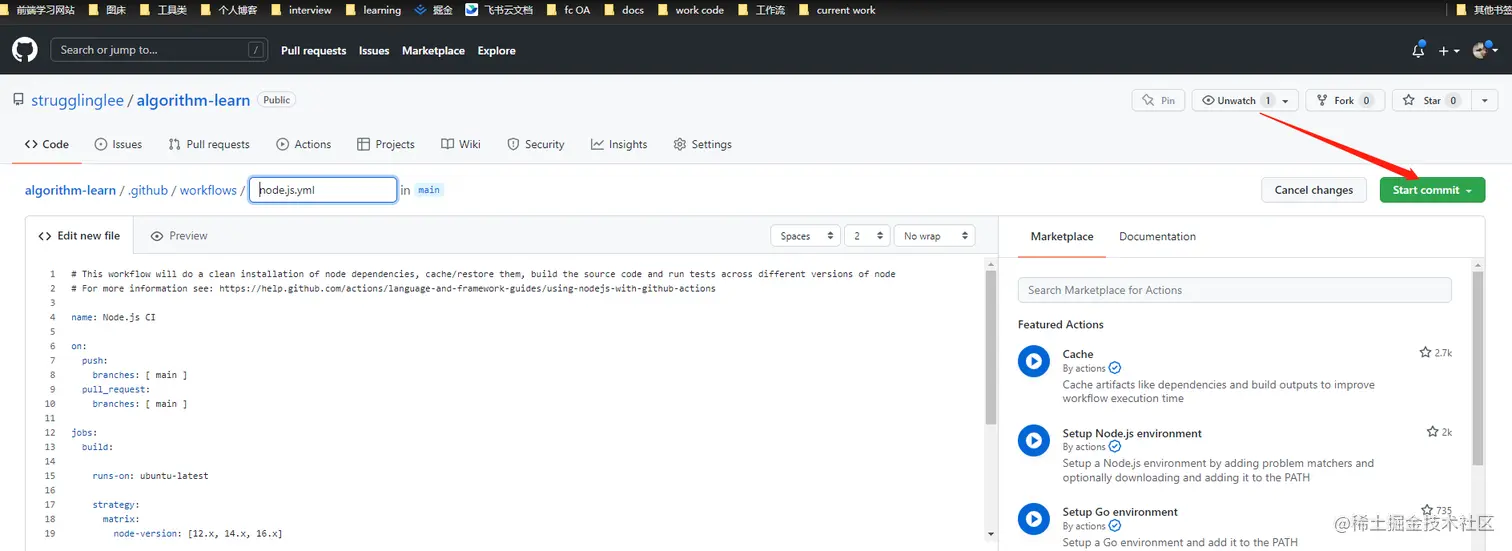Go to .github folder breadcrumb
1512x551 pixels.
coord(147,190)
